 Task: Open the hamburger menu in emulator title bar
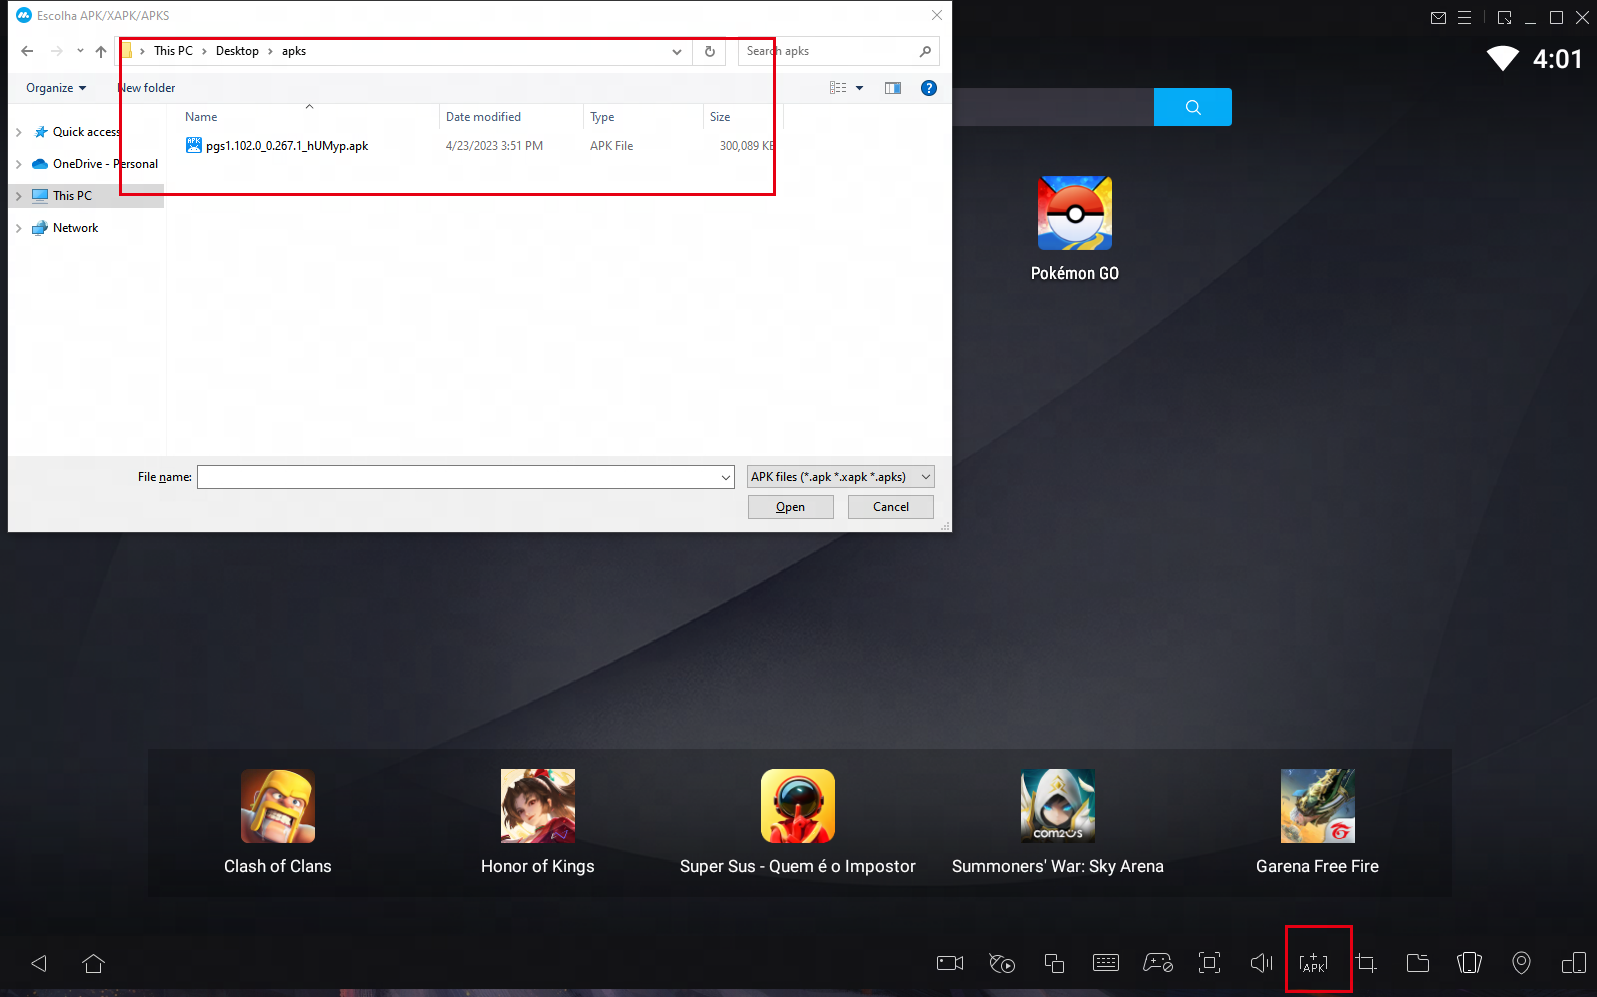[x=1464, y=17]
